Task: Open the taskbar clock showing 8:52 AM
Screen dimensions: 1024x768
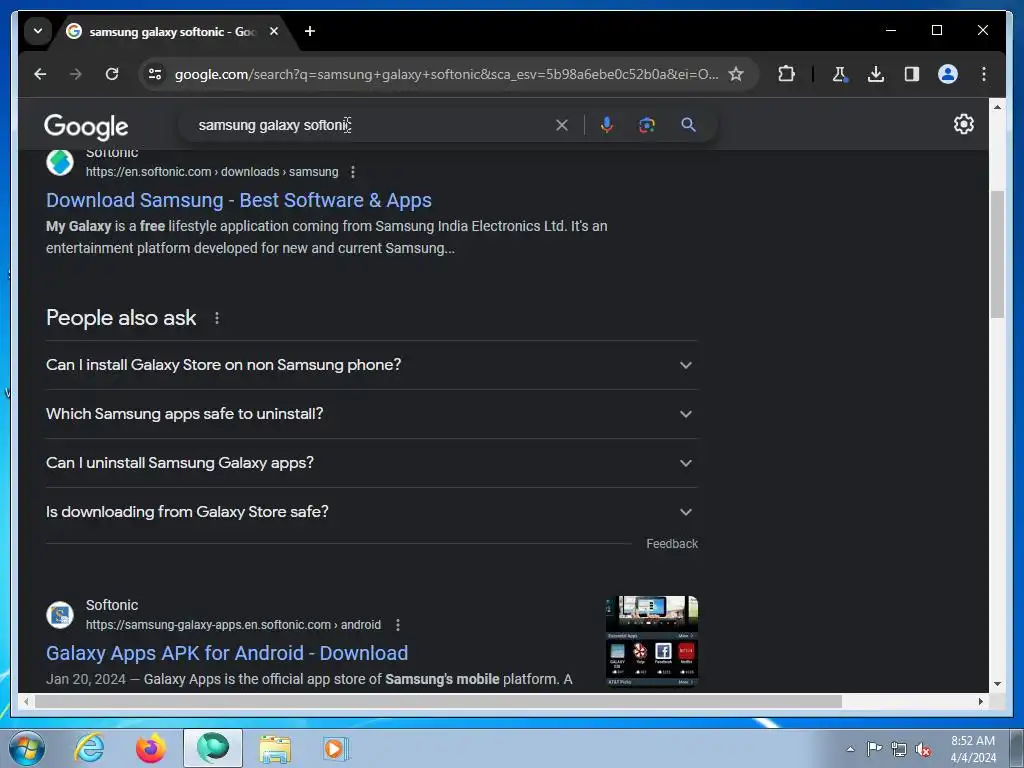Action: click(x=973, y=749)
